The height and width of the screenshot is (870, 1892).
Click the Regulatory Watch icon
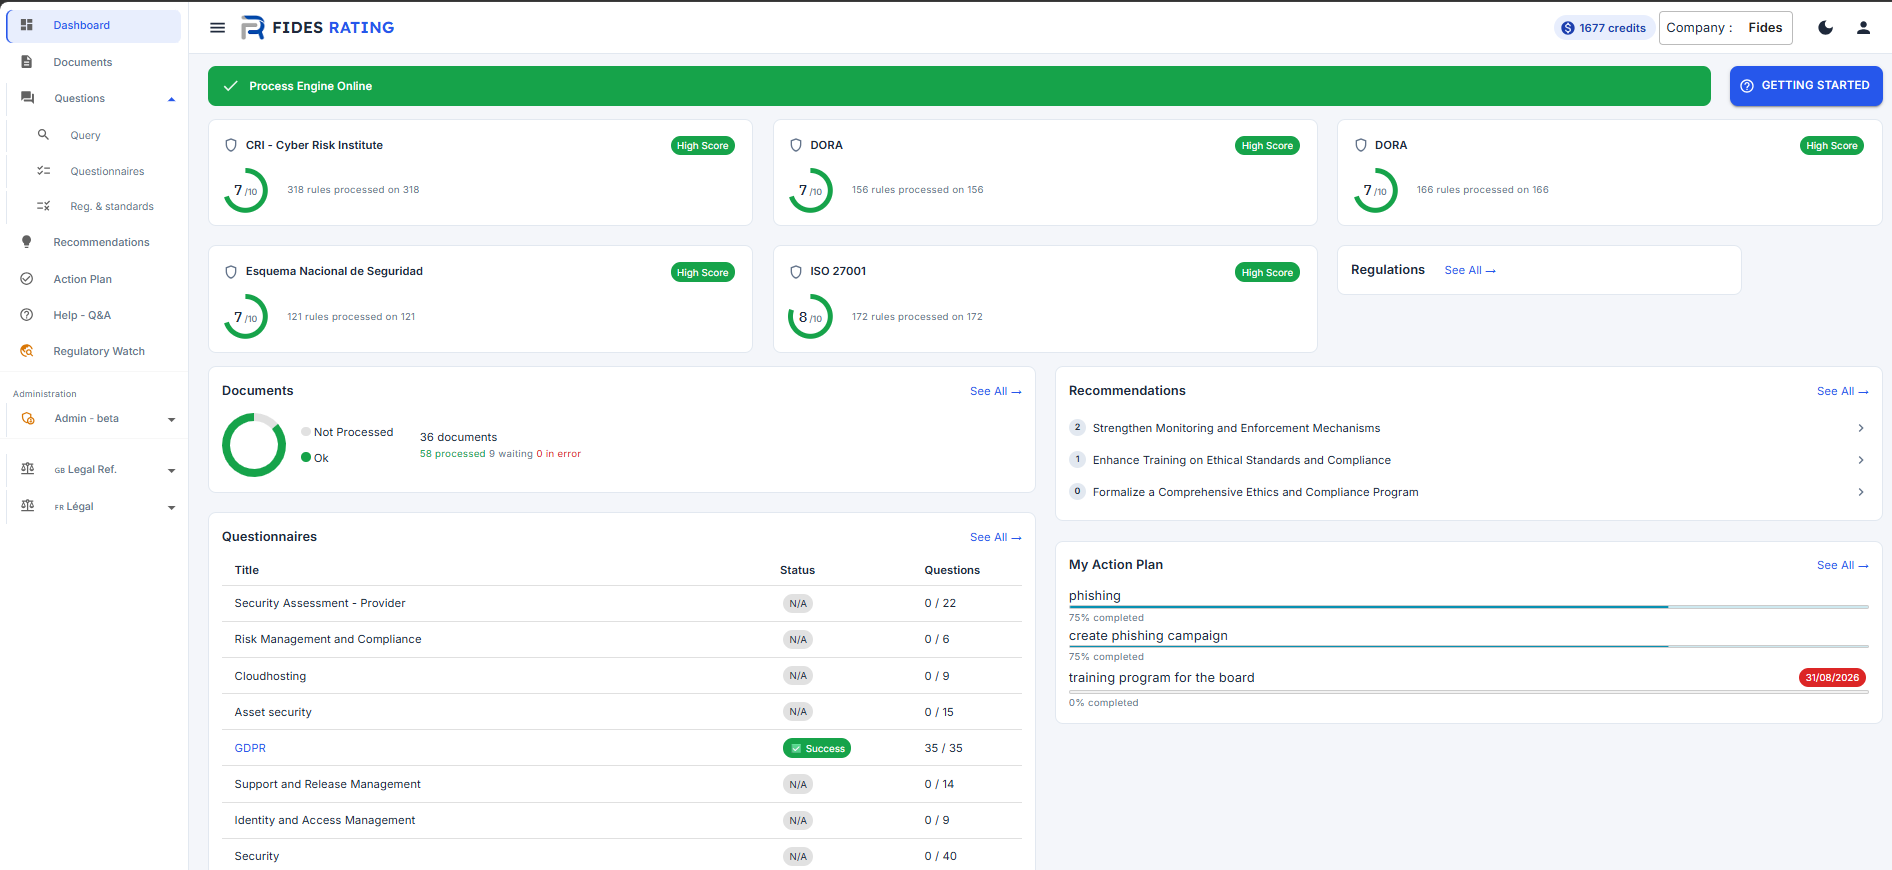coord(27,351)
